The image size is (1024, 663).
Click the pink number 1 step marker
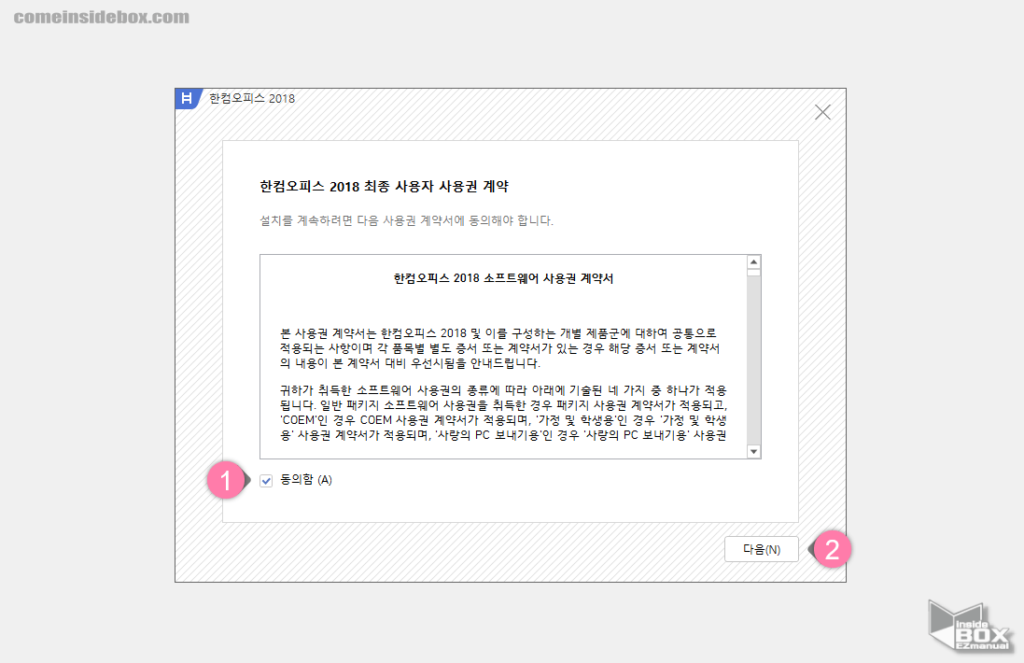point(225,480)
